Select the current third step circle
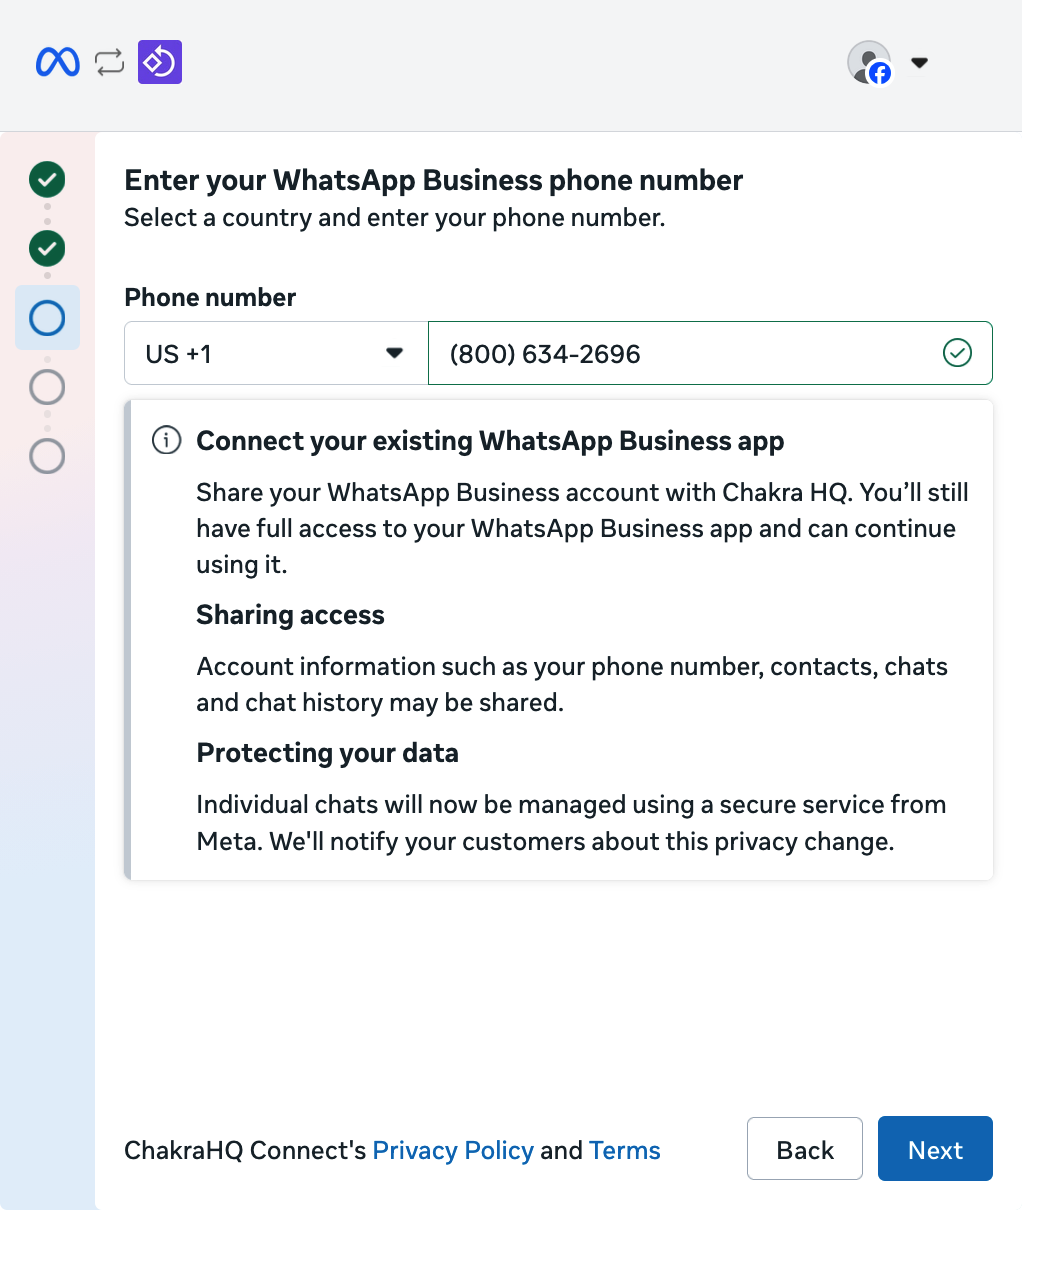Screen dimensions: 1052x1266 47,318
